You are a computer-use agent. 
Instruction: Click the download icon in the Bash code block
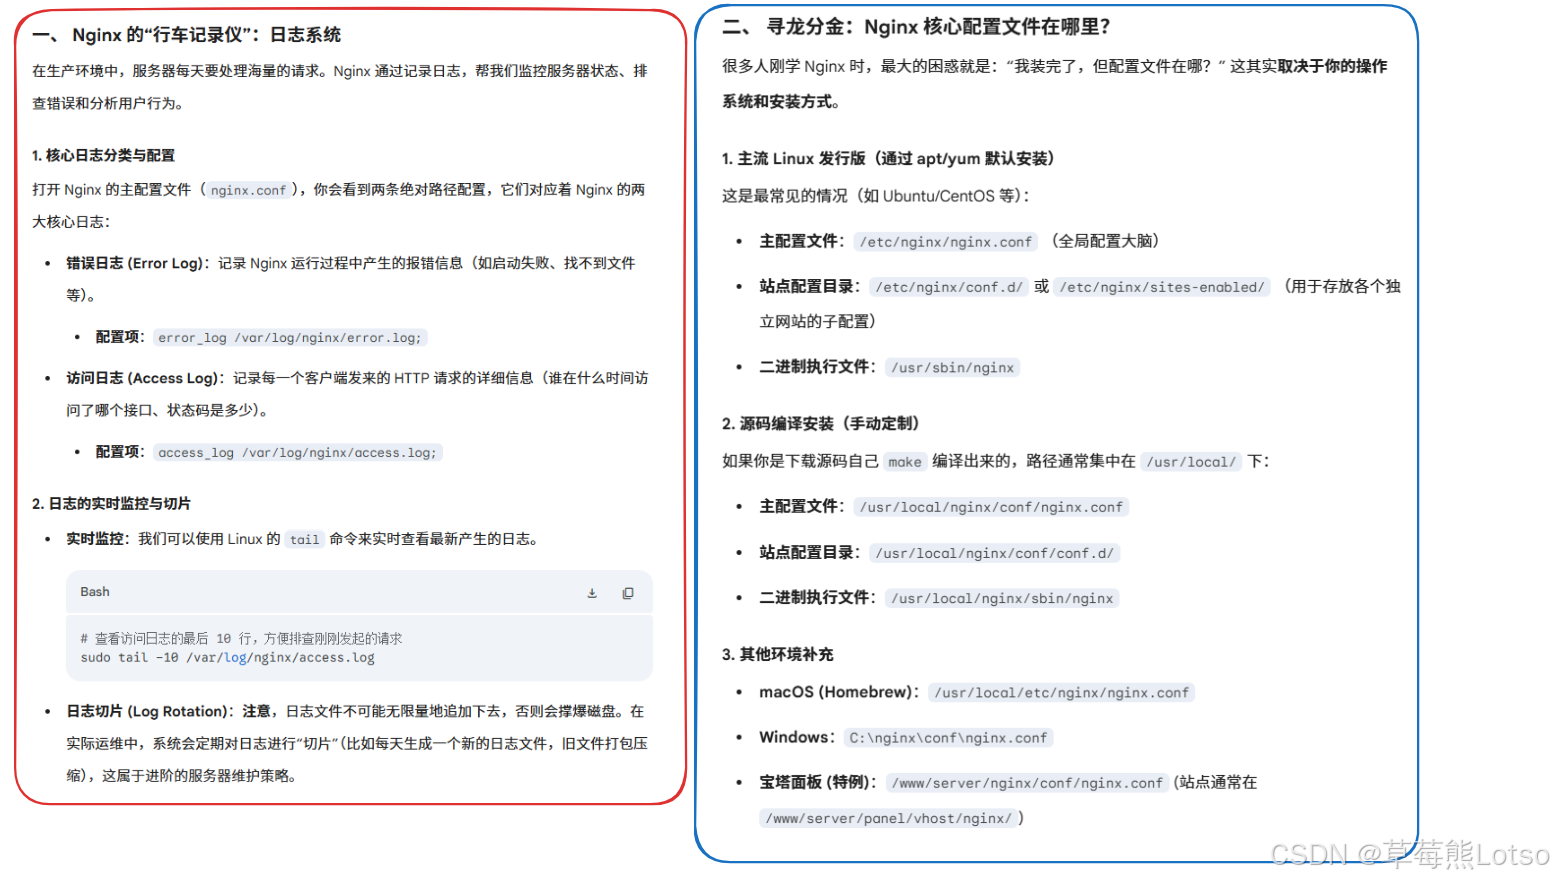pos(592,593)
